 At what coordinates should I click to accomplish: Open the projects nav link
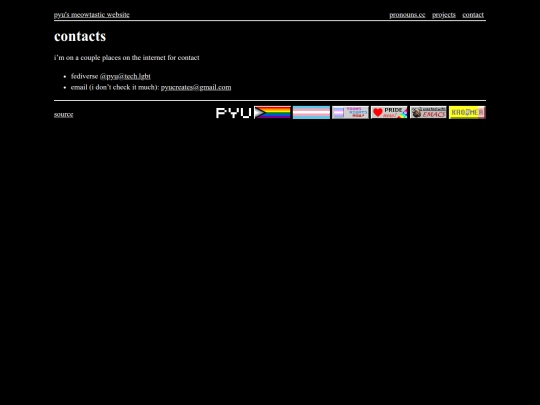tap(444, 15)
